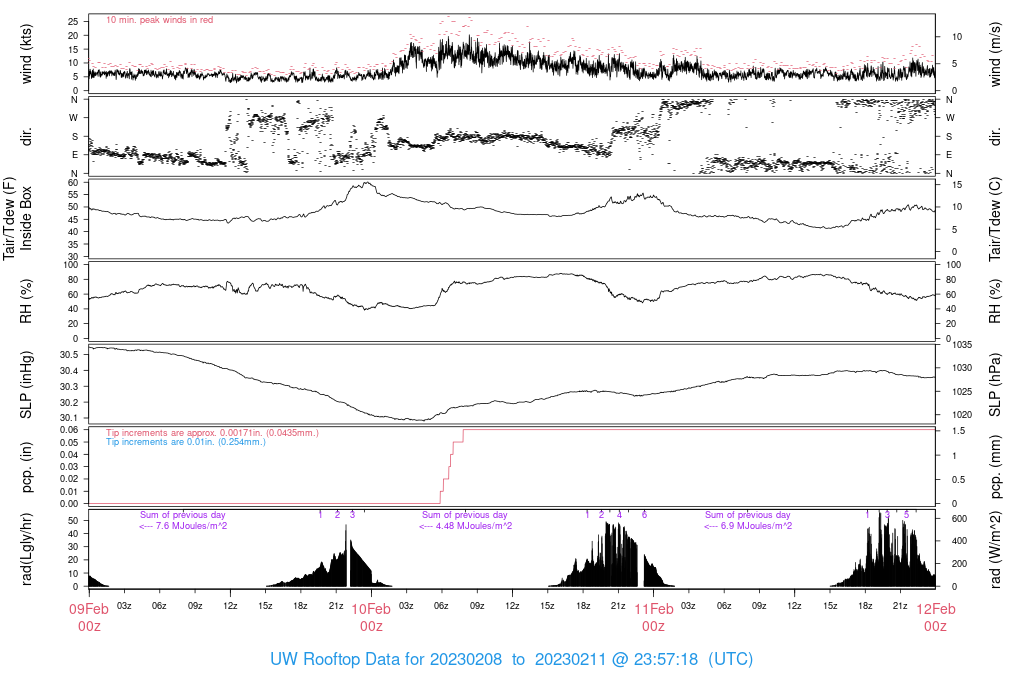Select the 'SLP (inHg)' axis label
Image resolution: width=1024 pixels, height=700 pixels.
pos(26,385)
